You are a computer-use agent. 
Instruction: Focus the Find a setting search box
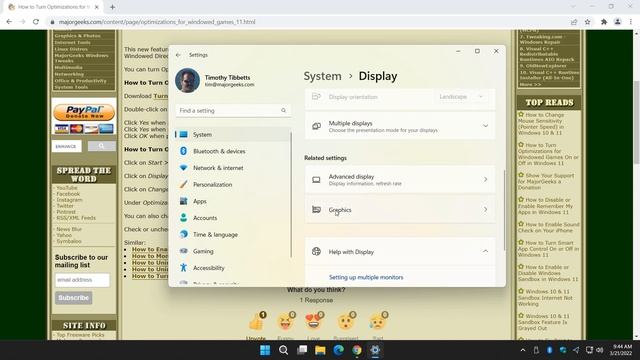pyautogui.click(x=233, y=111)
